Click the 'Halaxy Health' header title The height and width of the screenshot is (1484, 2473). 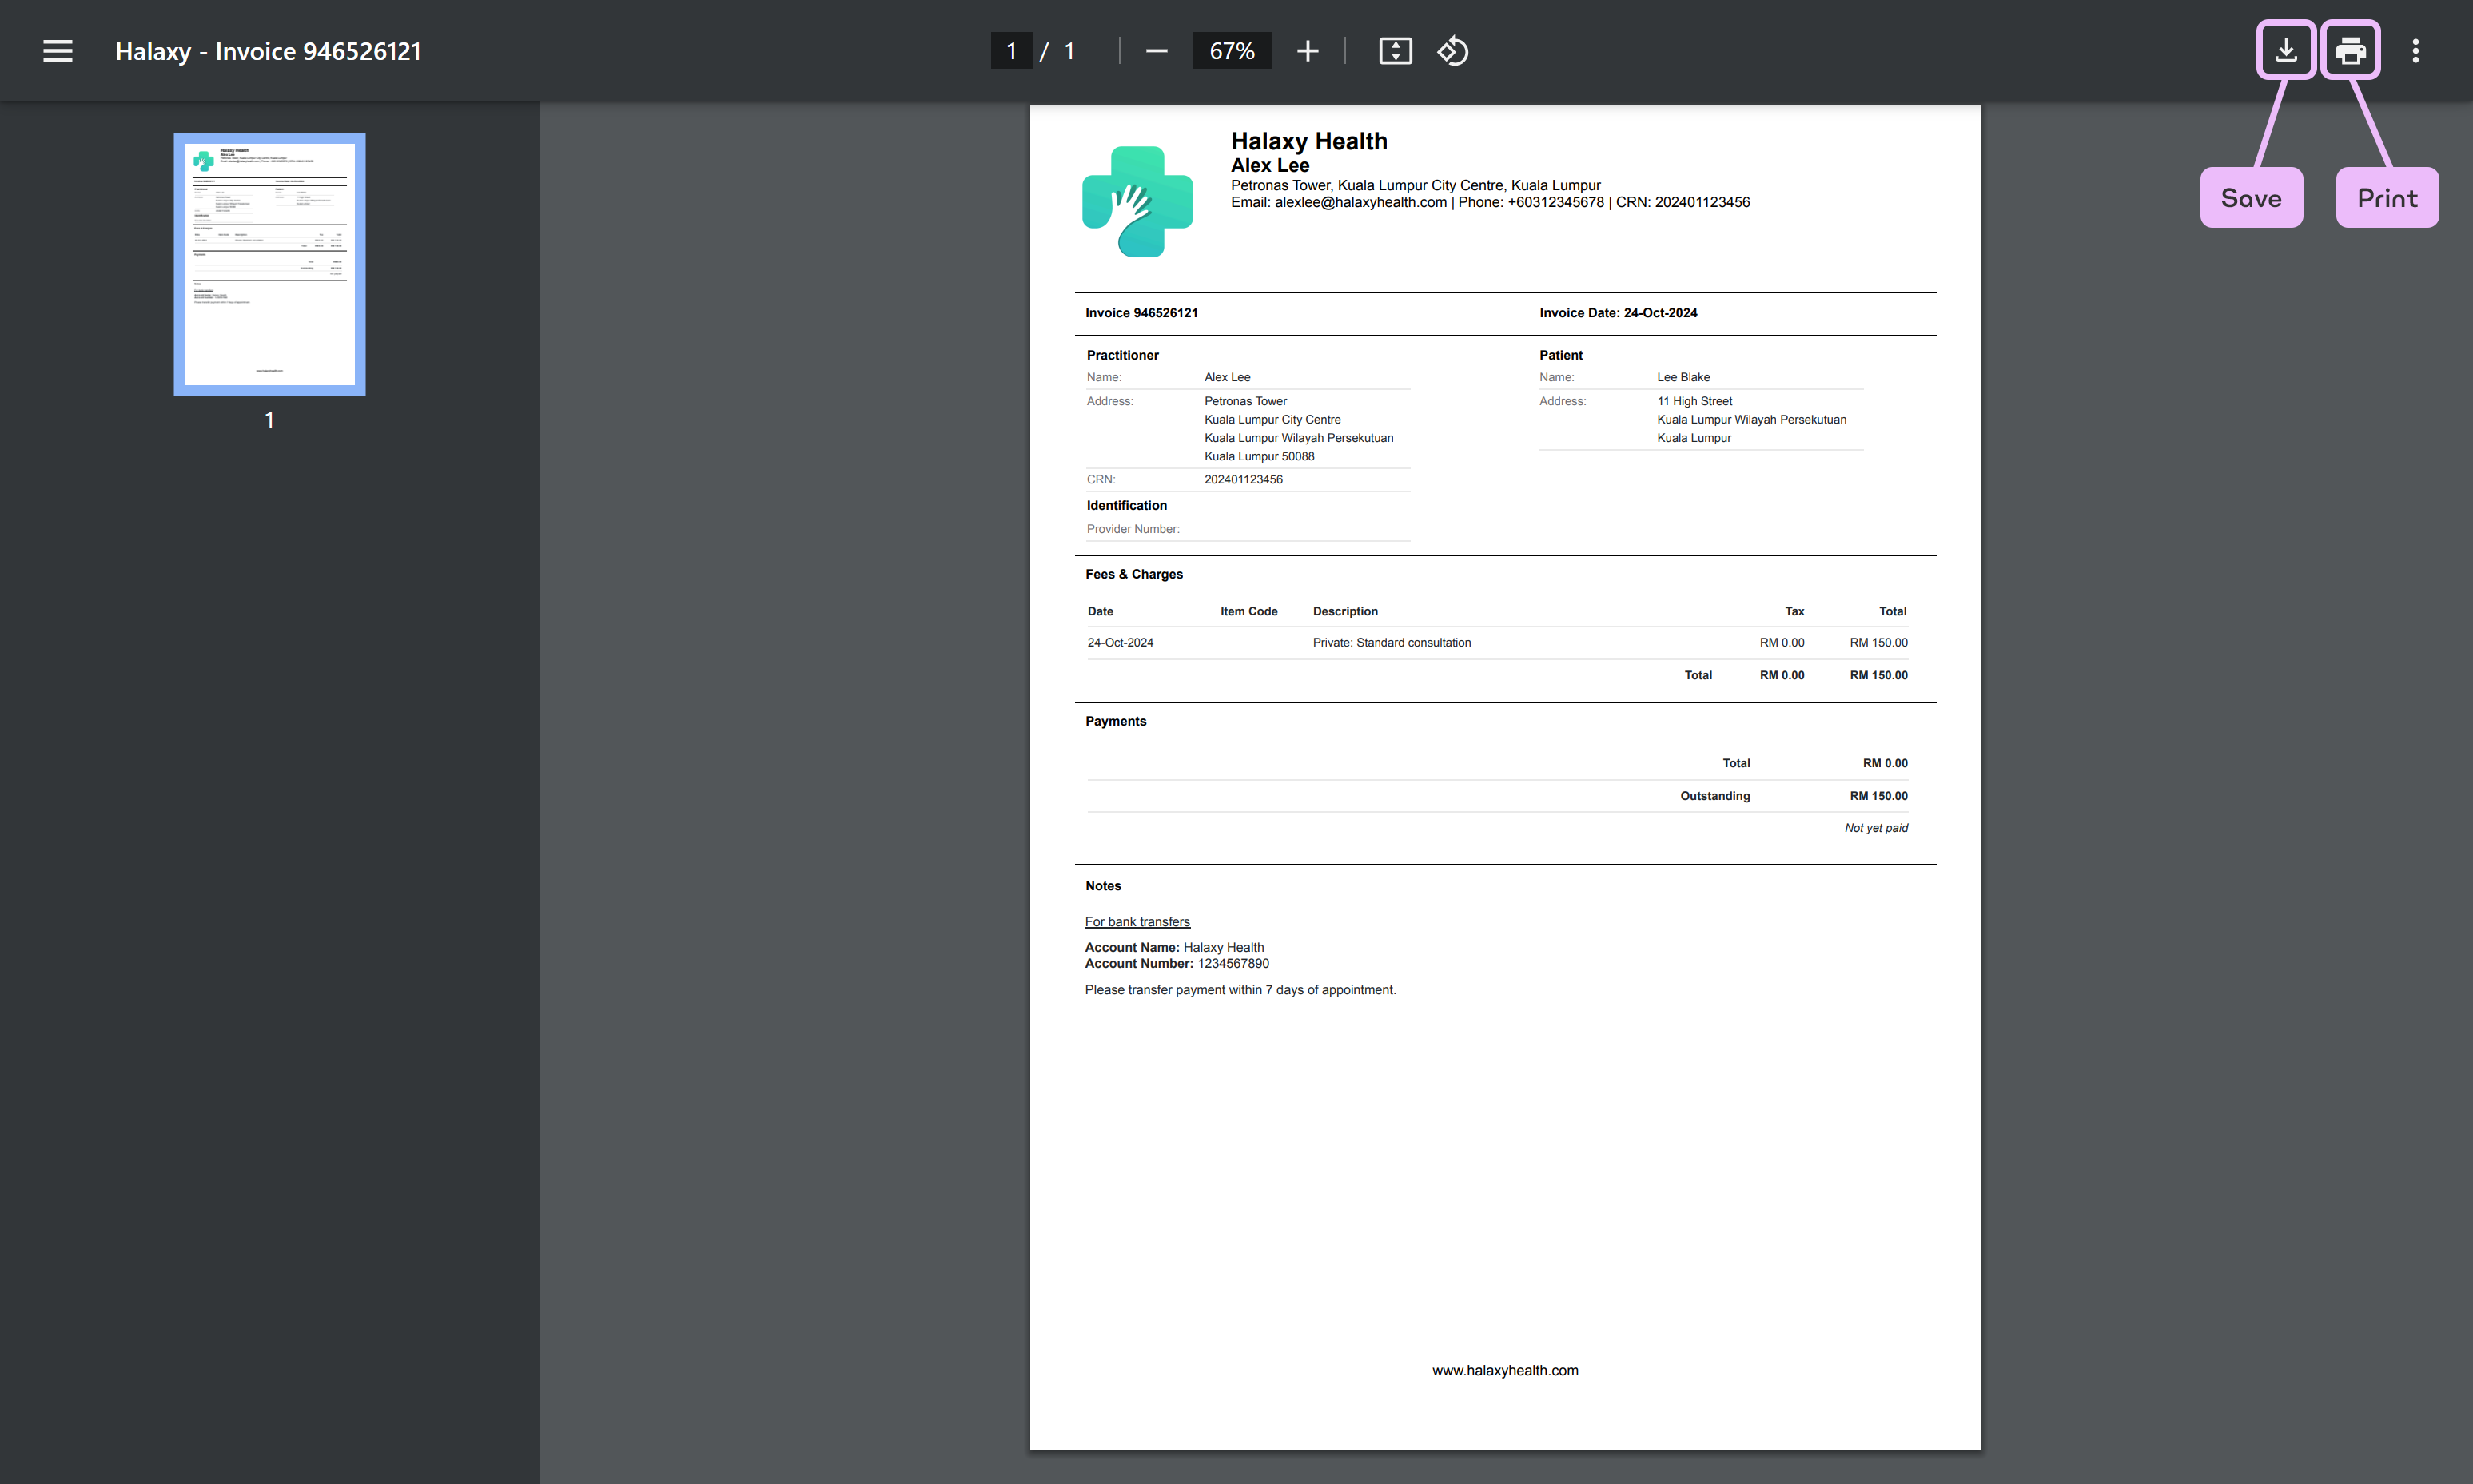[1309, 141]
